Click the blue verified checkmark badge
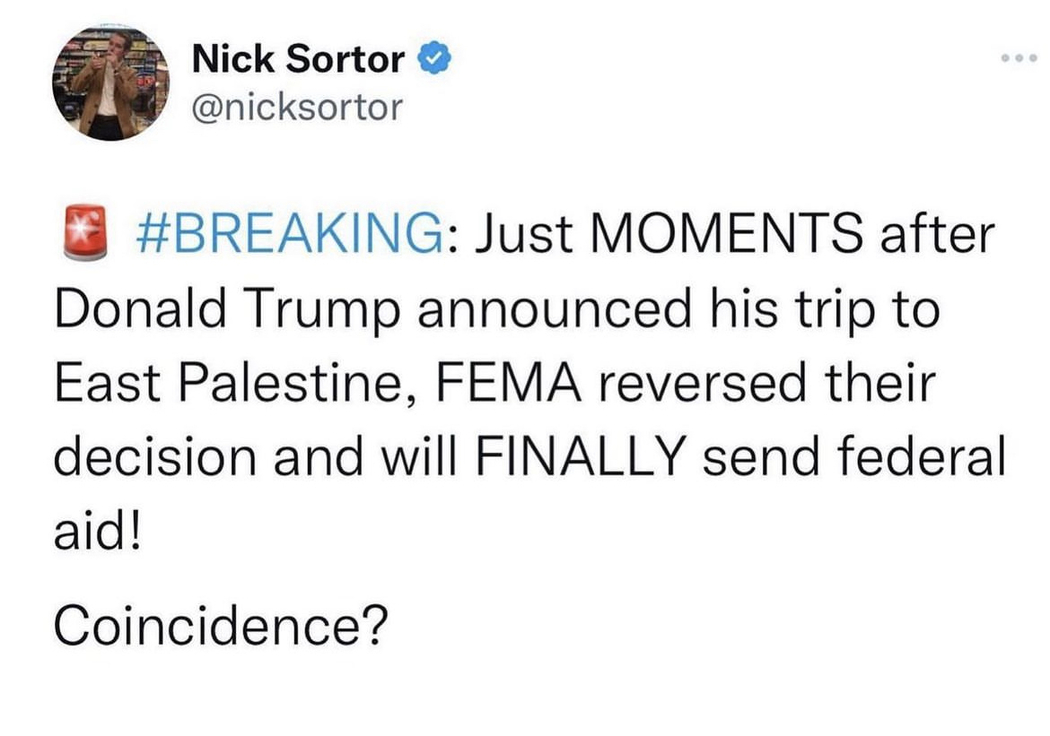1050x736 pixels. tap(434, 58)
